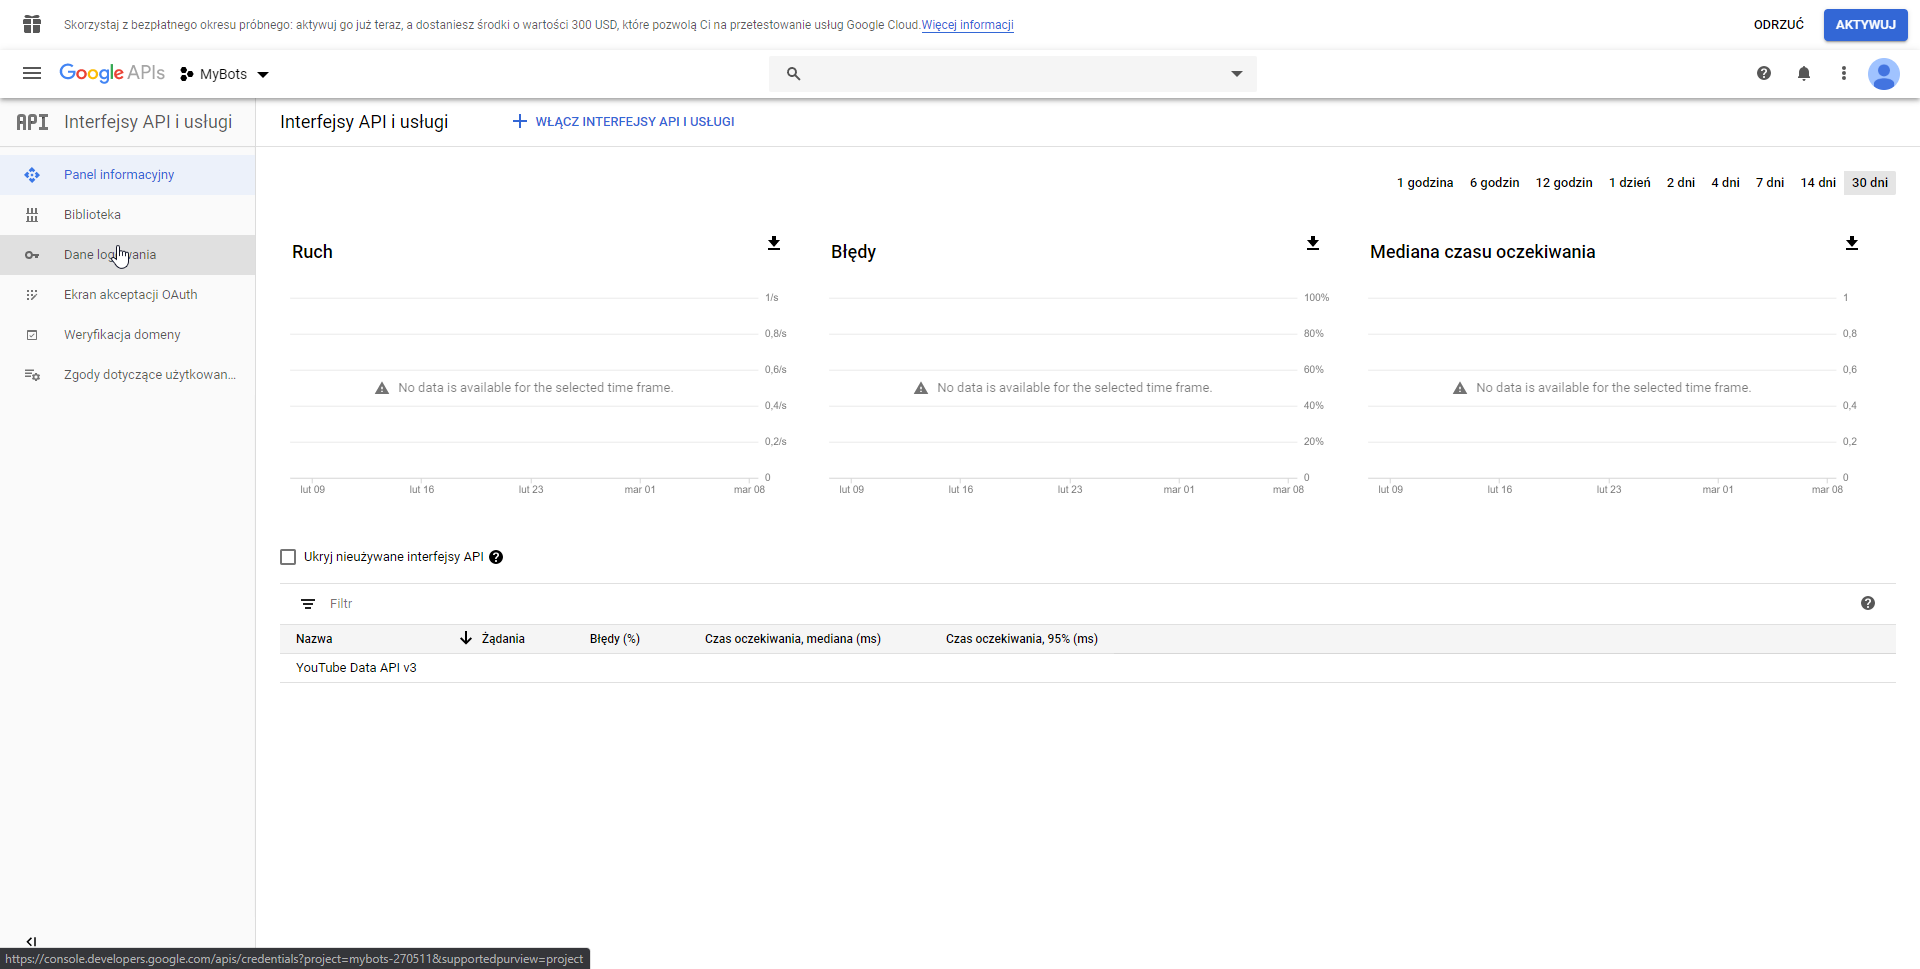Open the three-dot settings menu
Image resolution: width=1920 pixels, height=969 pixels.
tap(1843, 73)
